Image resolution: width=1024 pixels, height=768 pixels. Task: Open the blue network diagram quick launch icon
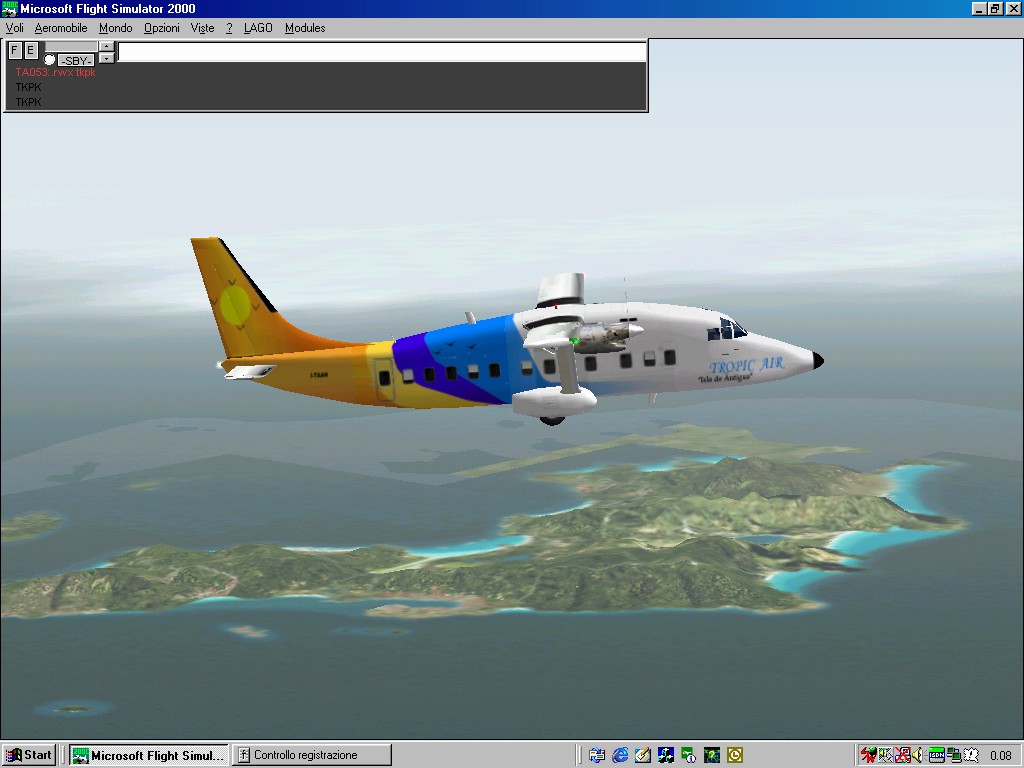click(x=665, y=756)
